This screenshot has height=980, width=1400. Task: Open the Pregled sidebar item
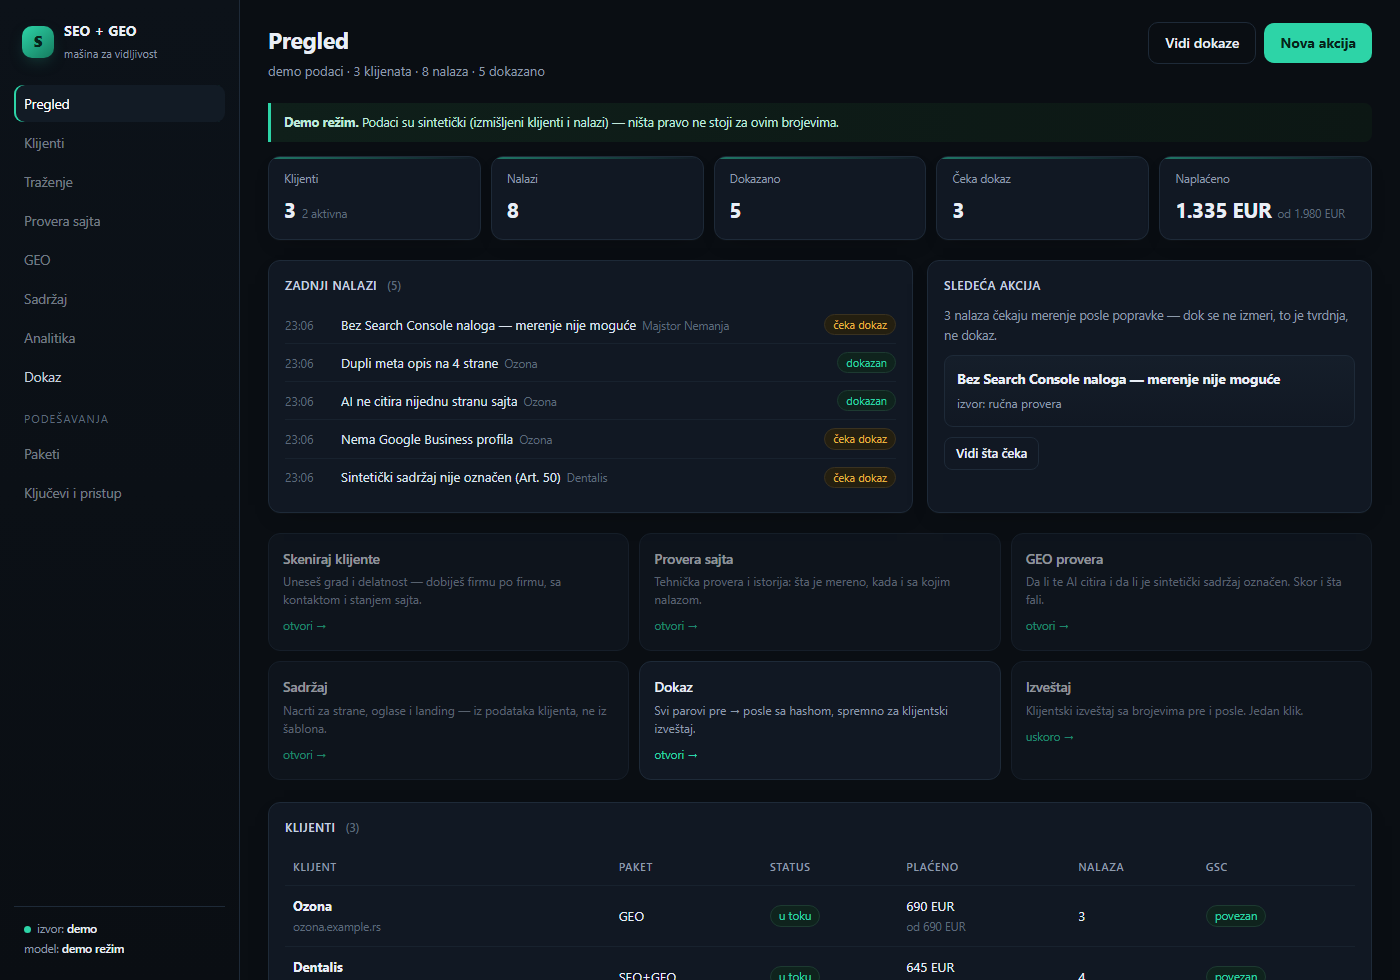click(x=120, y=104)
